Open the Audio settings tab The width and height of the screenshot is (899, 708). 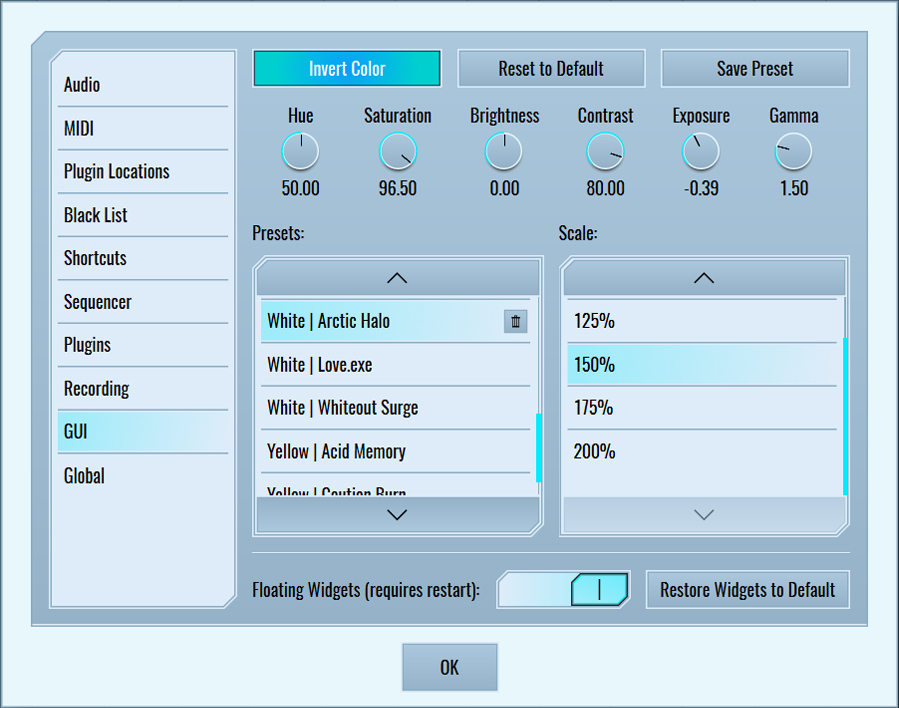143,85
